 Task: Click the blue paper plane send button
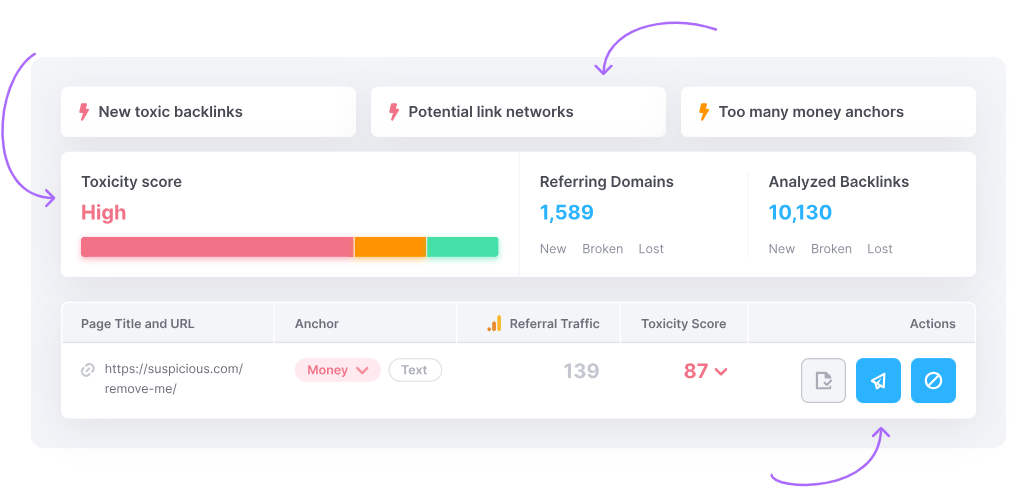(878, 380)
